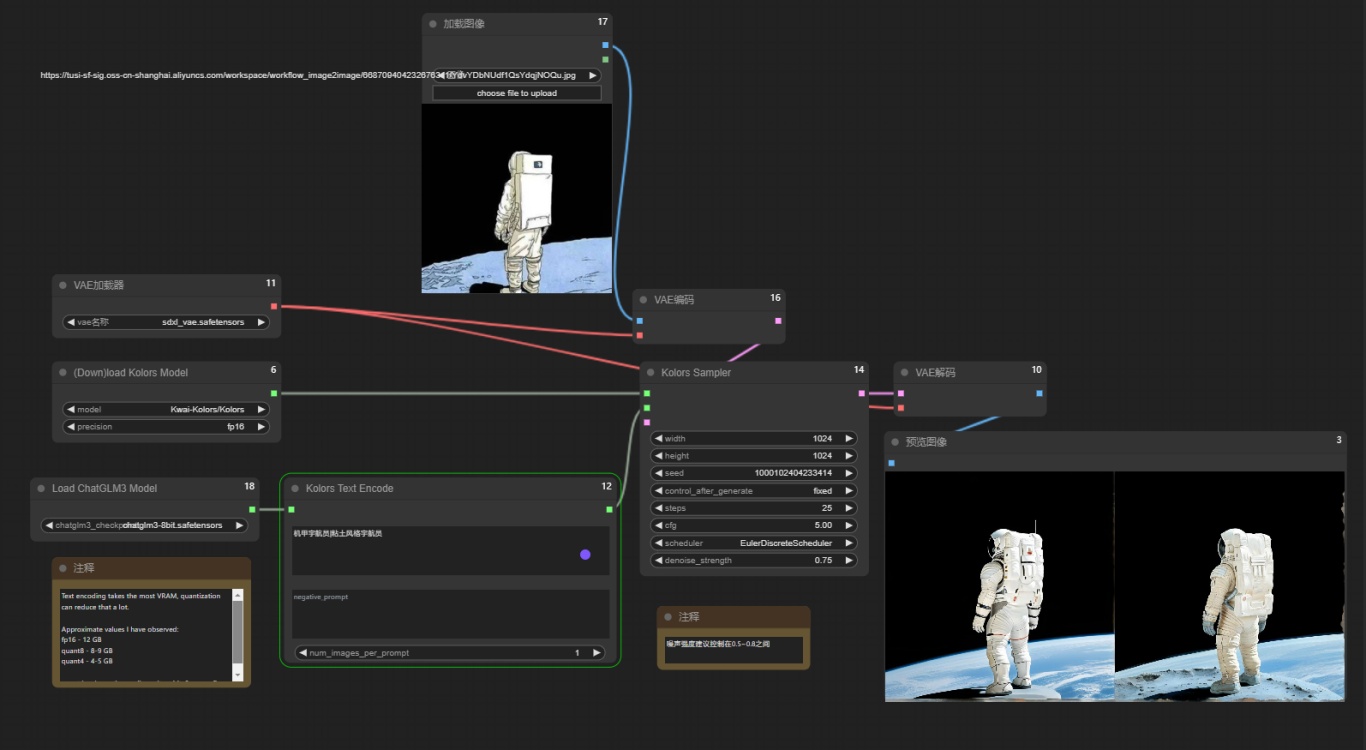1366x750 pixels.
Task: Click the red vae input port on VAE解码
Action: [x=900, y=407]
